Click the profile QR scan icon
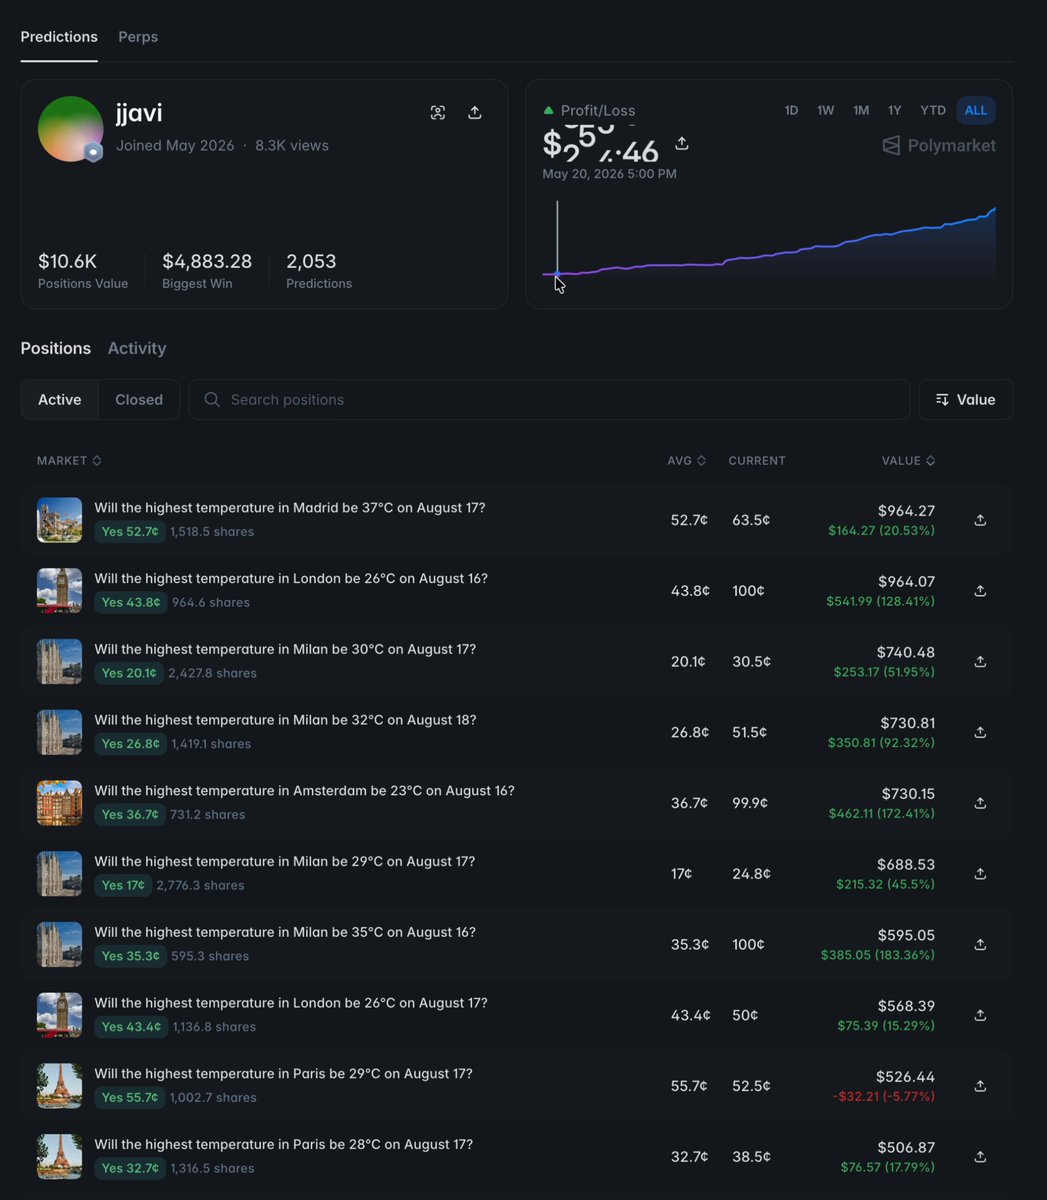Image resolution: width=1047 pixels, height=1200 pixels. coord(438,113)
